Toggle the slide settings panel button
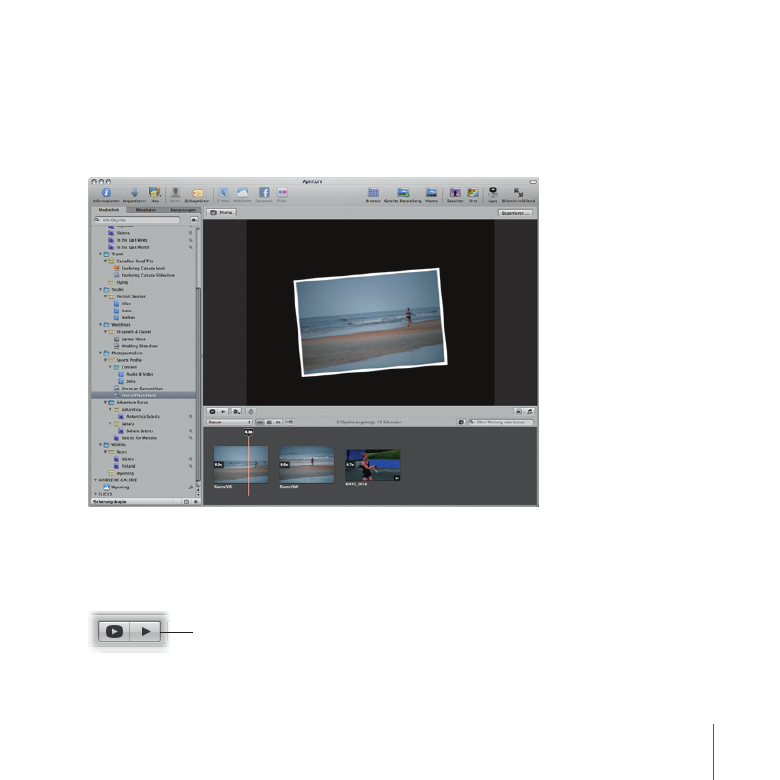780x780 pixels. tap(518, 411)
